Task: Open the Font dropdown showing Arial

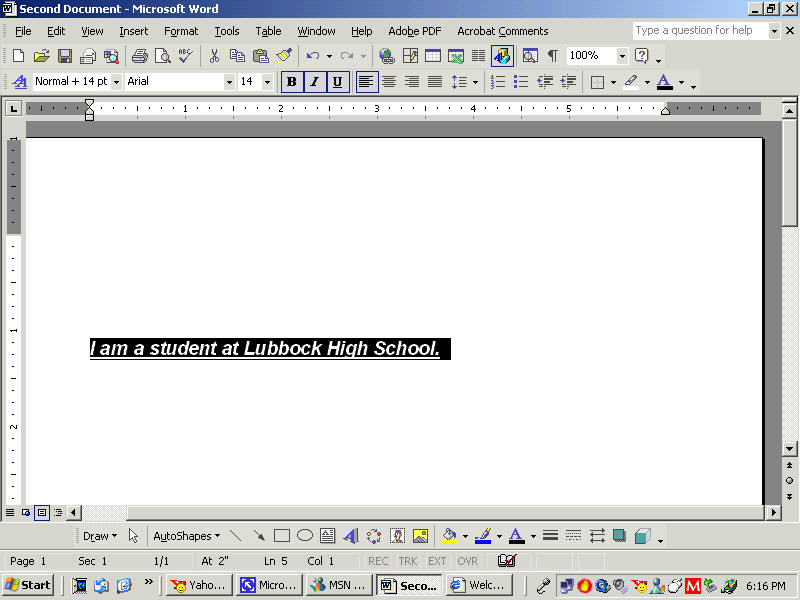Action: point(229,82)
